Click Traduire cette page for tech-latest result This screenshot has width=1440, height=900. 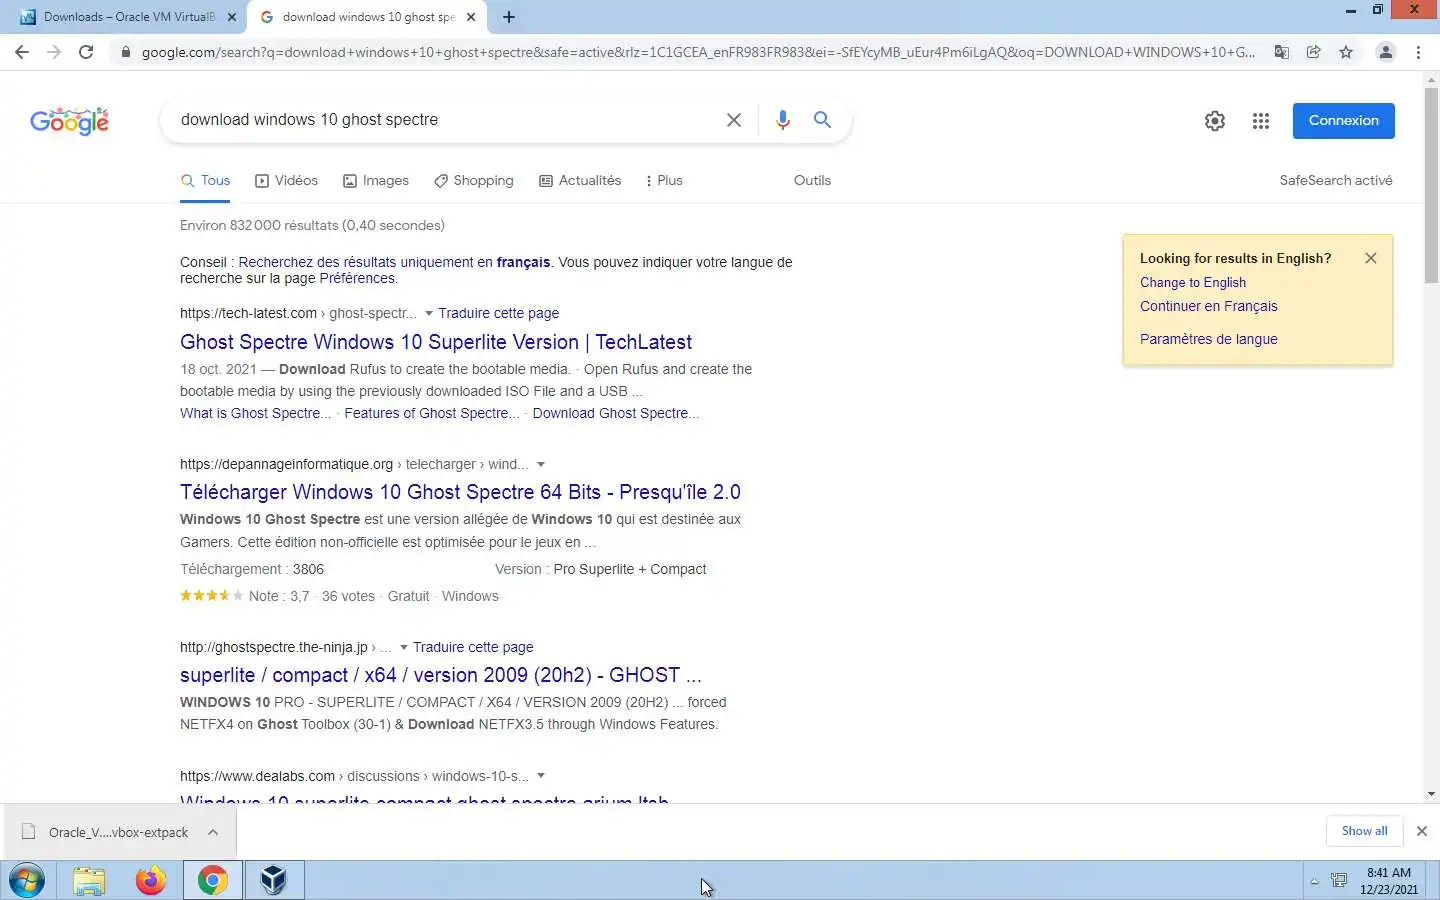click(498, 314)
